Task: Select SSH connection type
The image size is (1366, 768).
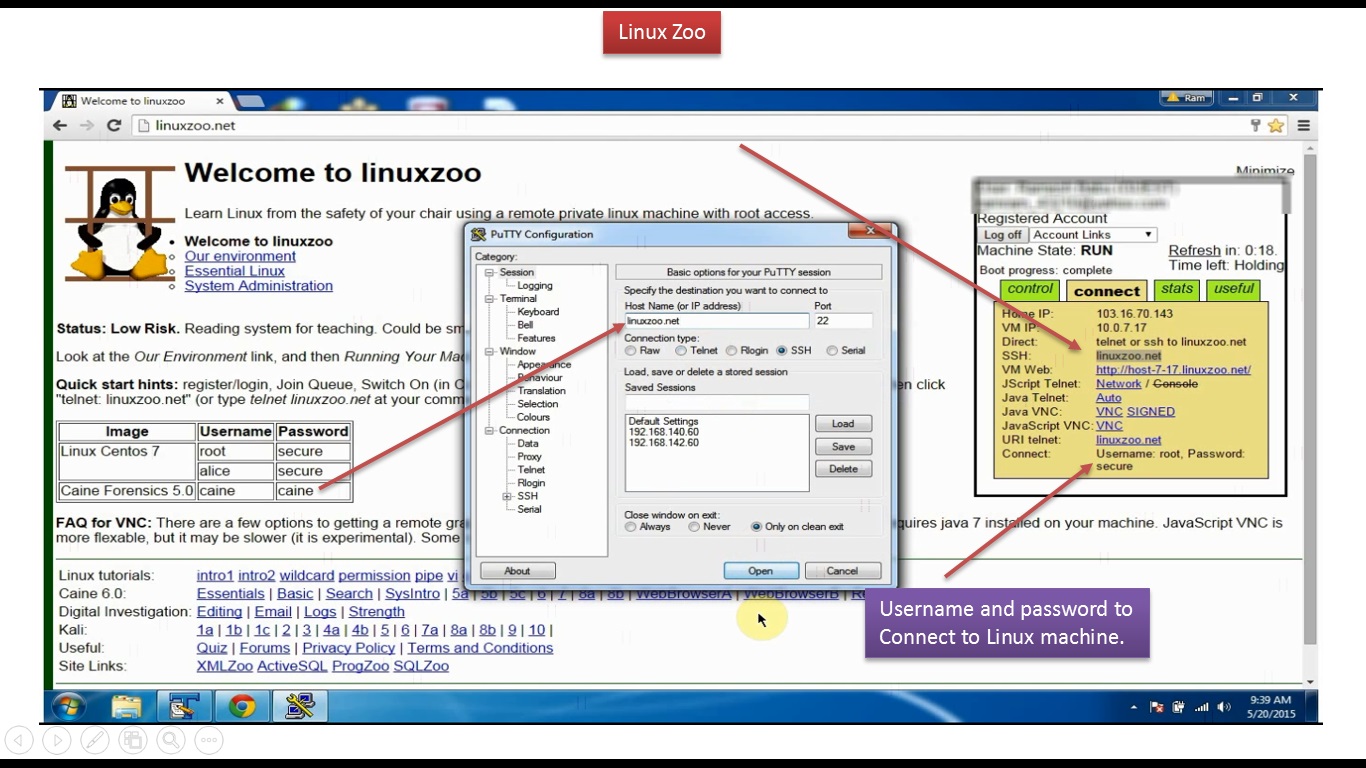Action: pos(782,351)
